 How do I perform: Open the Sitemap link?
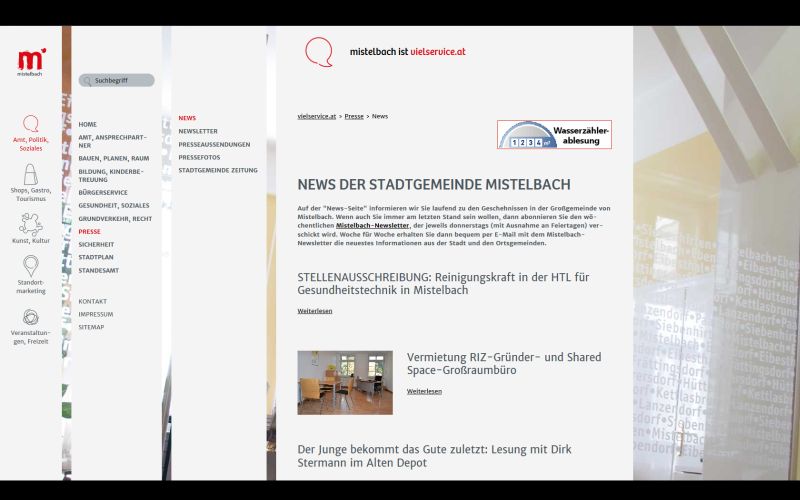[91, 328]
